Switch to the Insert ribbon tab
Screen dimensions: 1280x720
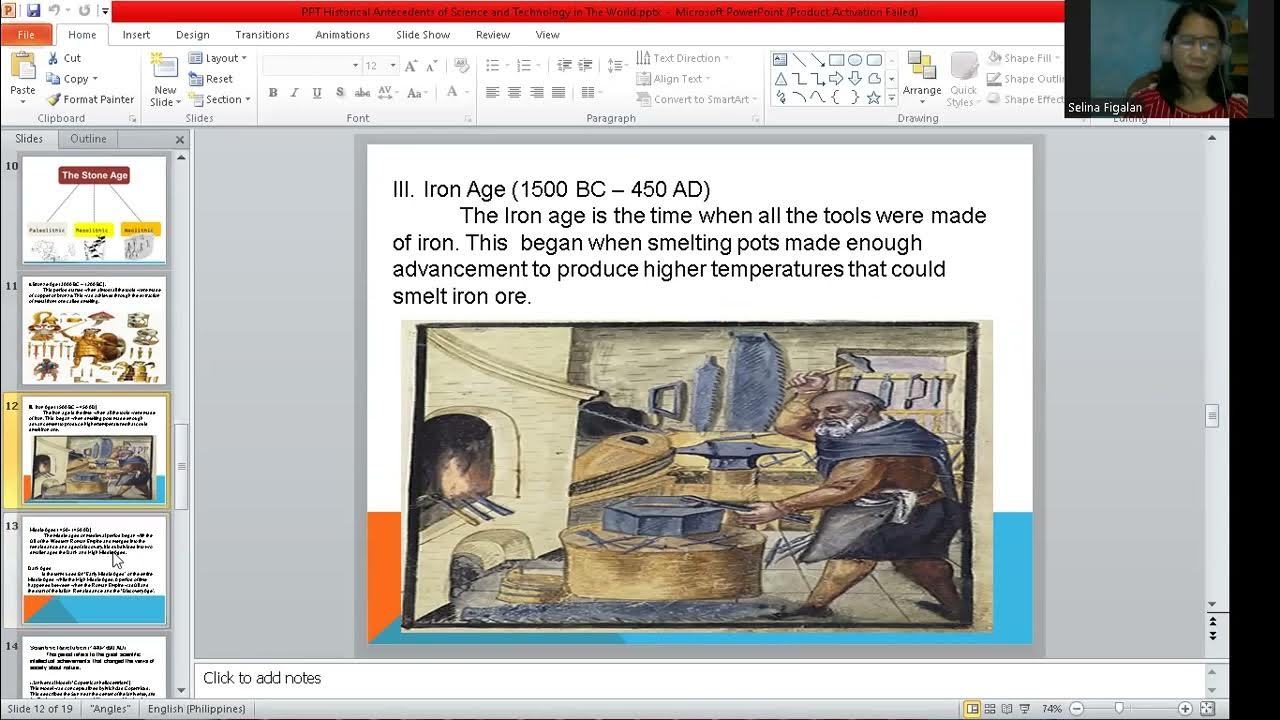[x=136, y=34]
